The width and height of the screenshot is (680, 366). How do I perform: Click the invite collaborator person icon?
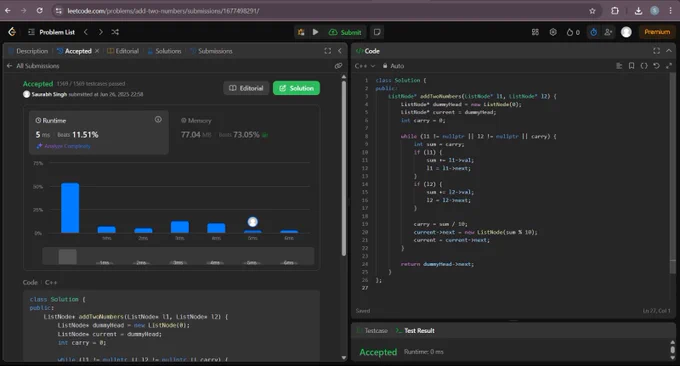tap(608, 32)
